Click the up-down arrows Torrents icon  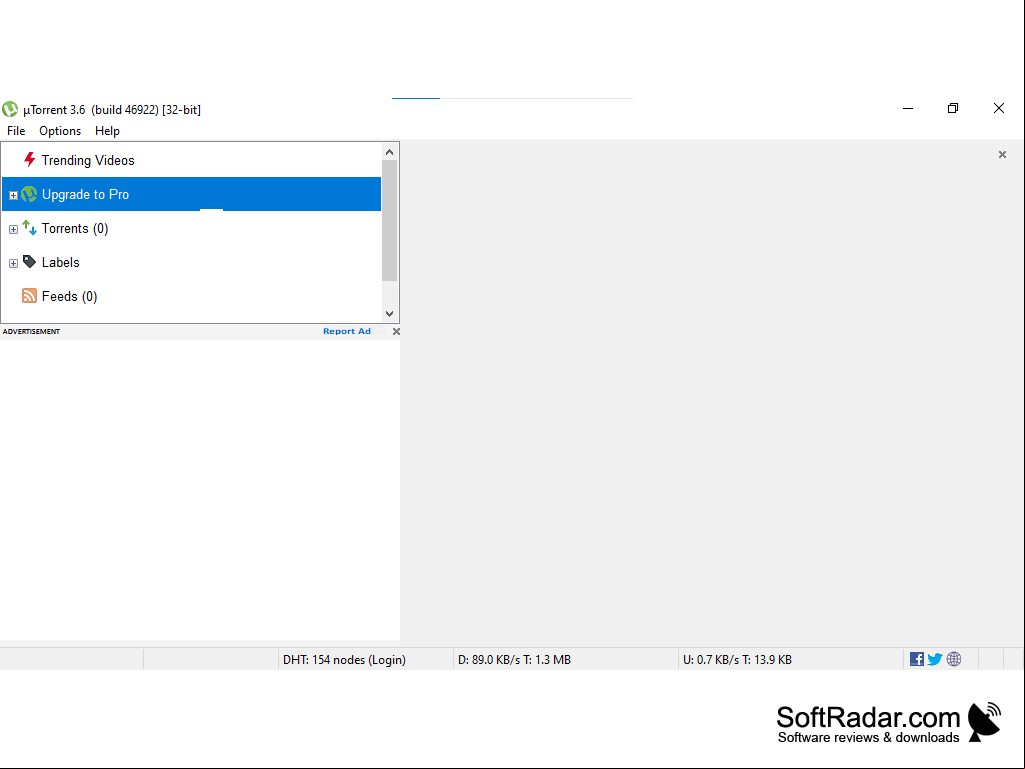(29, 228)
